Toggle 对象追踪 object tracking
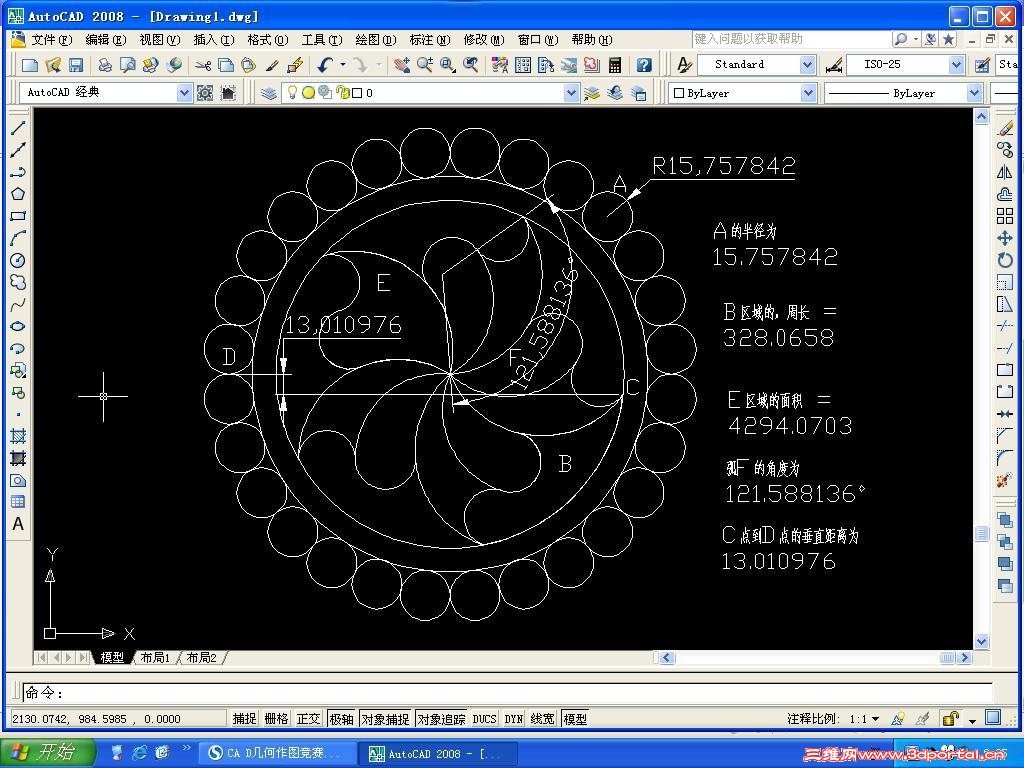This screenshot has height=768, width=1024. click(x=441, y=719)
